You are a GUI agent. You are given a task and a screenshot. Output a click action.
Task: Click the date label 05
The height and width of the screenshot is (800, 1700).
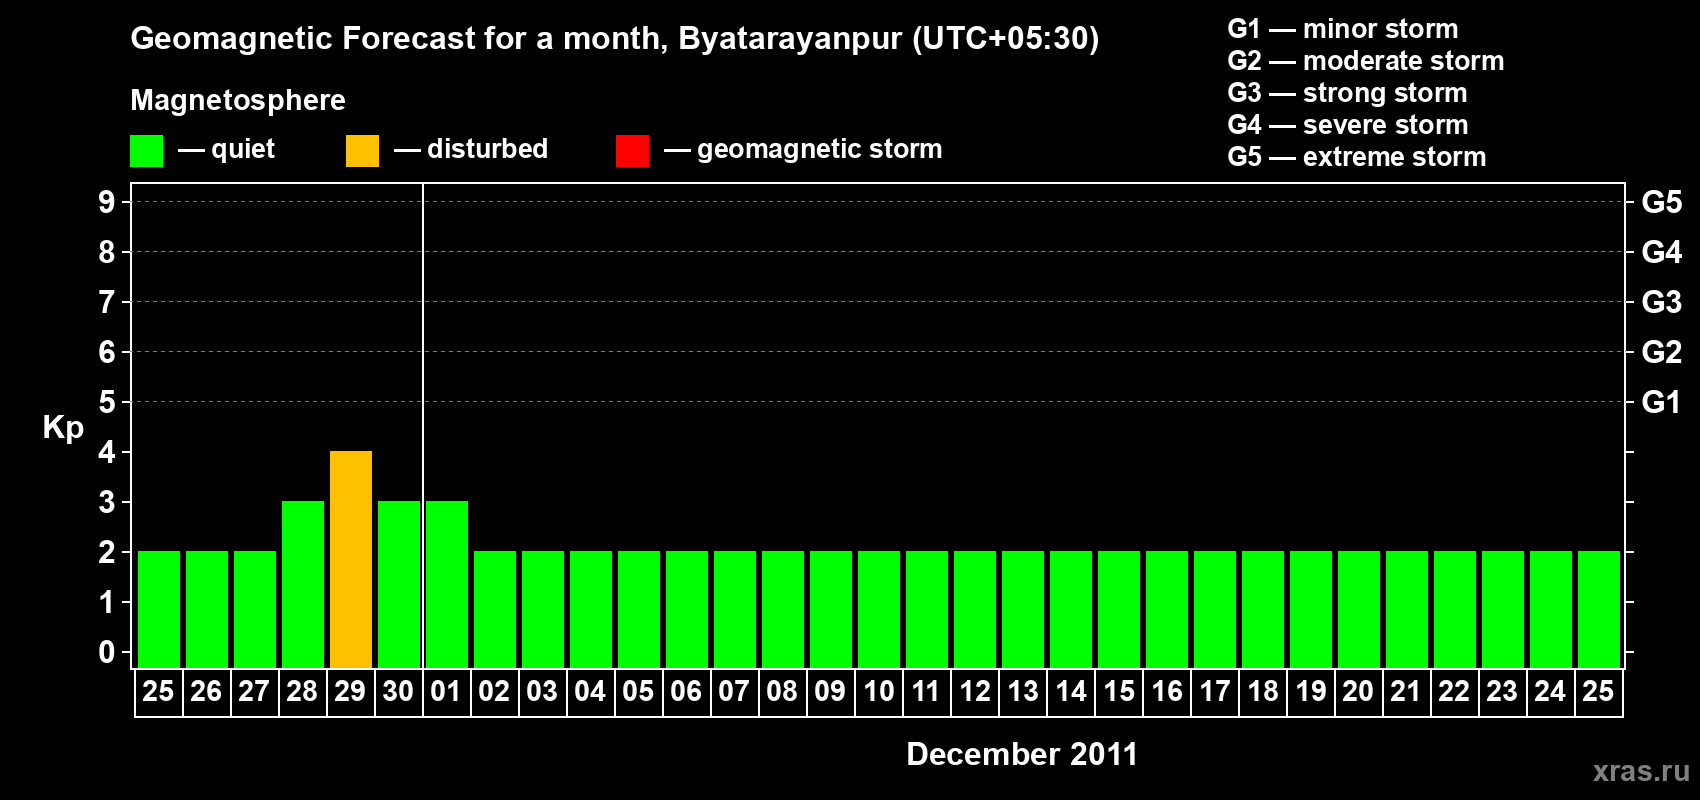[x=638, y=692]
